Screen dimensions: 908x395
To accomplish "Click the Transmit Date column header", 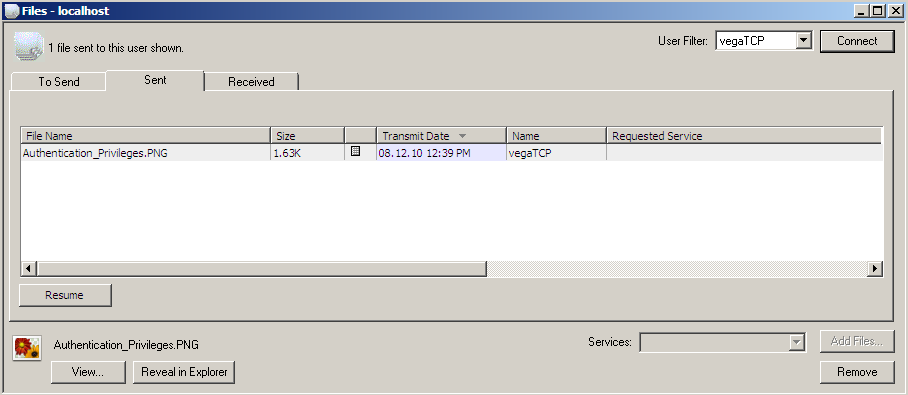I will pyautogui.click(x=441, y=136).
